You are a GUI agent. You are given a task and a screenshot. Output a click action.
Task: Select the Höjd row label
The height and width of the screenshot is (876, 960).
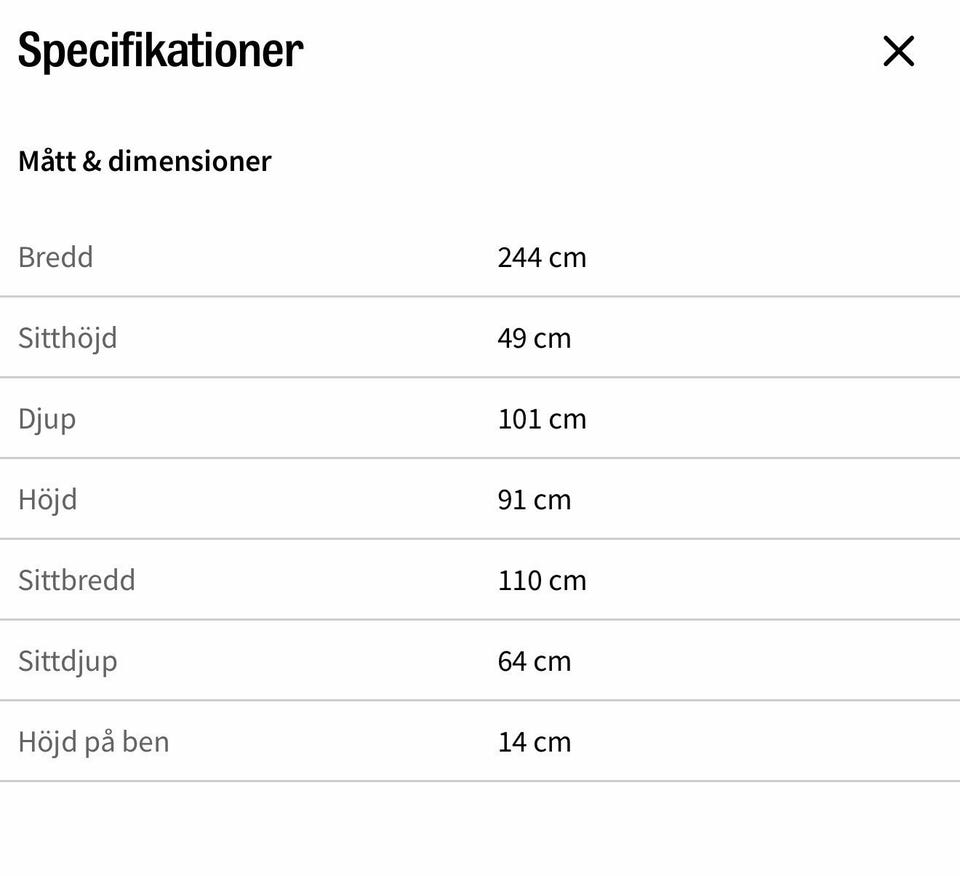[47, 499]
